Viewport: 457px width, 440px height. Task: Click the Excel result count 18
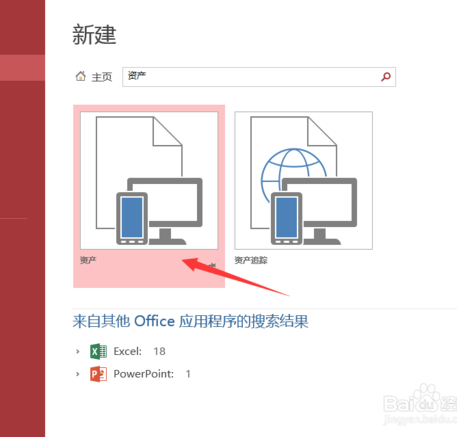159,351
